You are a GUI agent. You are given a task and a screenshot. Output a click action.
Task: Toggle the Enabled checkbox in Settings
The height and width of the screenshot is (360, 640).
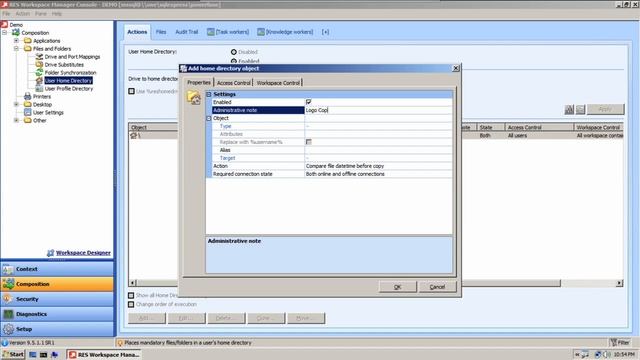309,102
